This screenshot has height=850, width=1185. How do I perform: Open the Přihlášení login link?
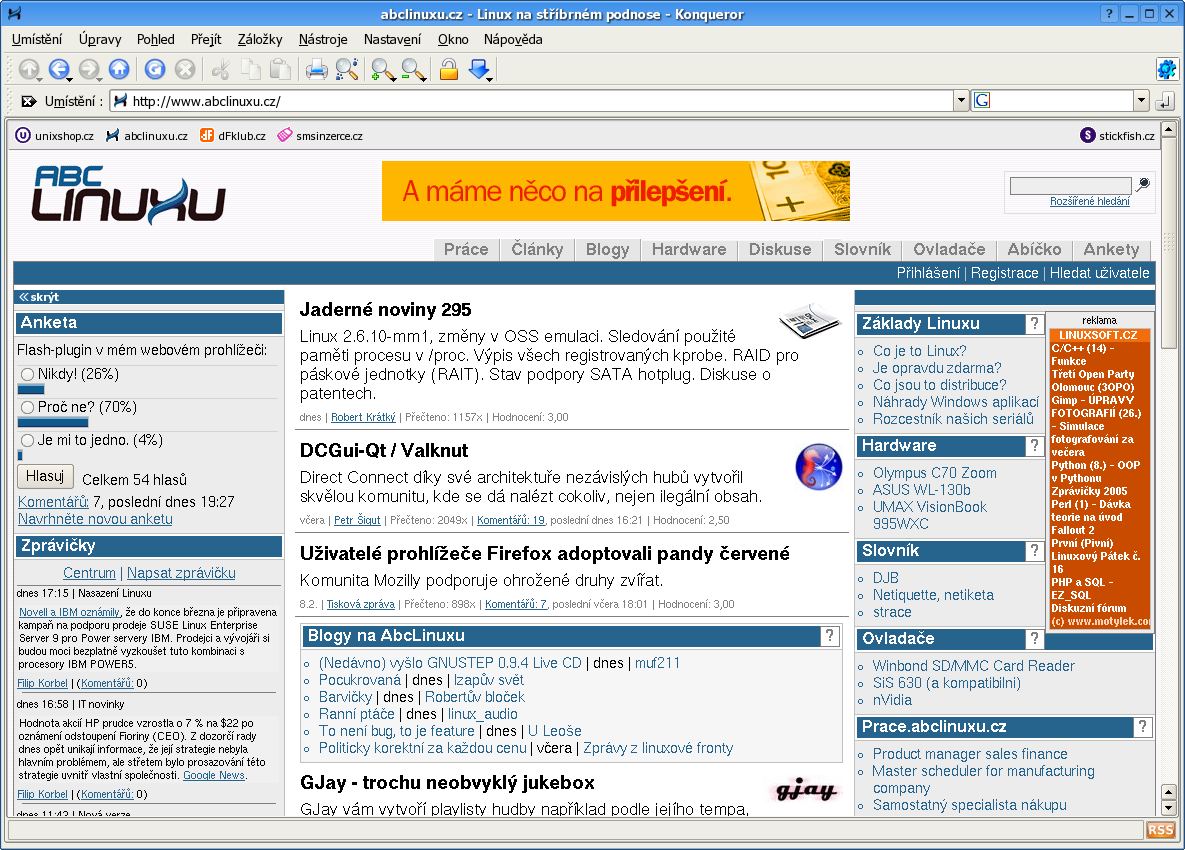[928, 273]
